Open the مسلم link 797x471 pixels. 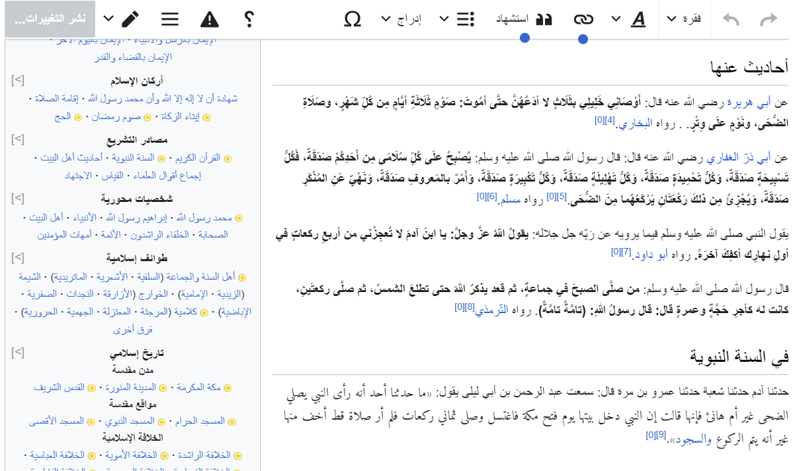[x=510, y=200]
